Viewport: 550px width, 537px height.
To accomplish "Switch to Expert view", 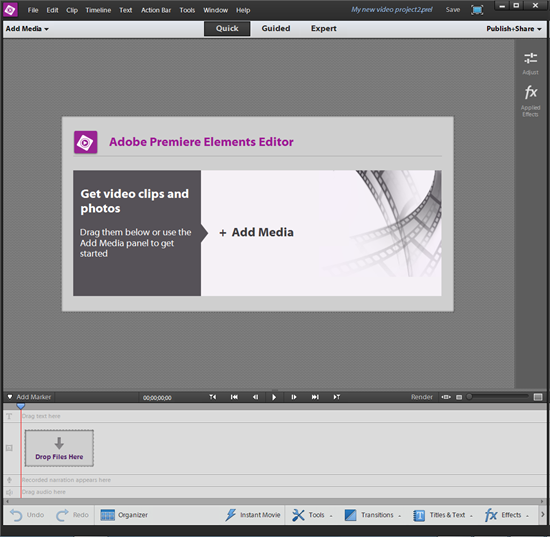I will click(323, 28).
